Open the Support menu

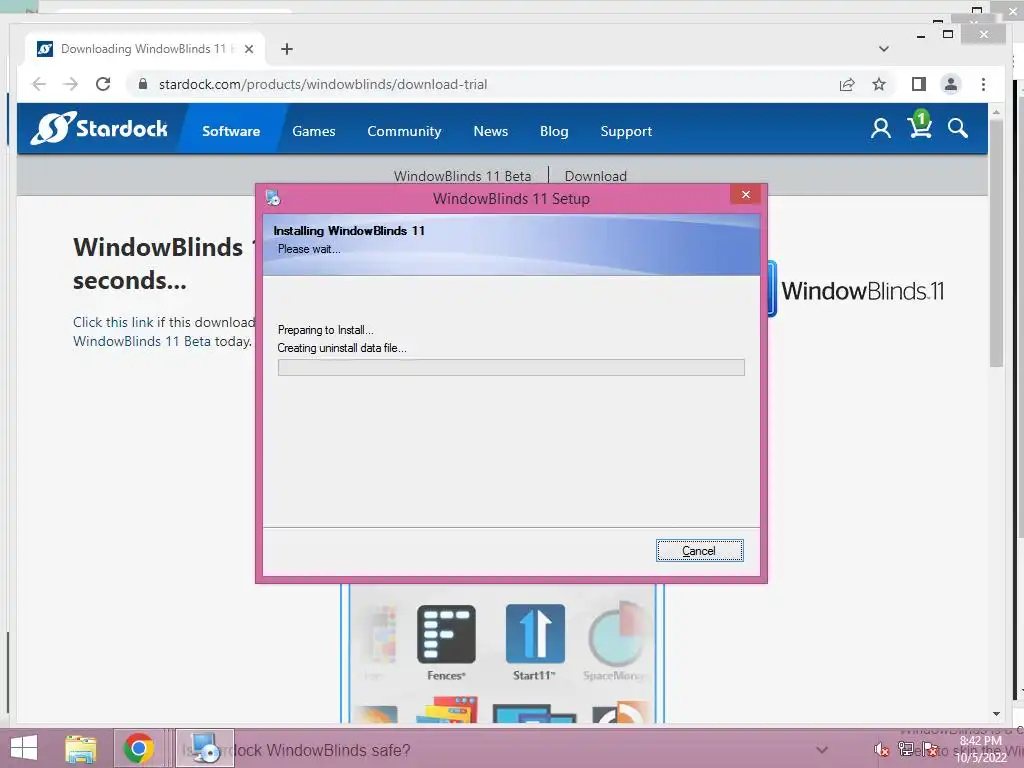point(626,131)
